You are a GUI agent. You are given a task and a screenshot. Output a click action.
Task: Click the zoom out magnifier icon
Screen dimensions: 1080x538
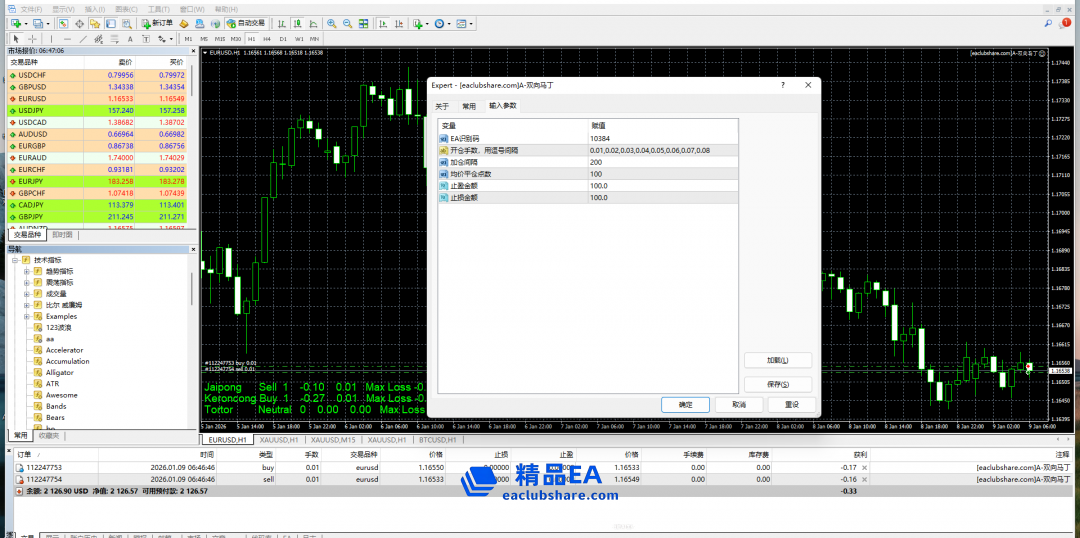click(346, 23)
